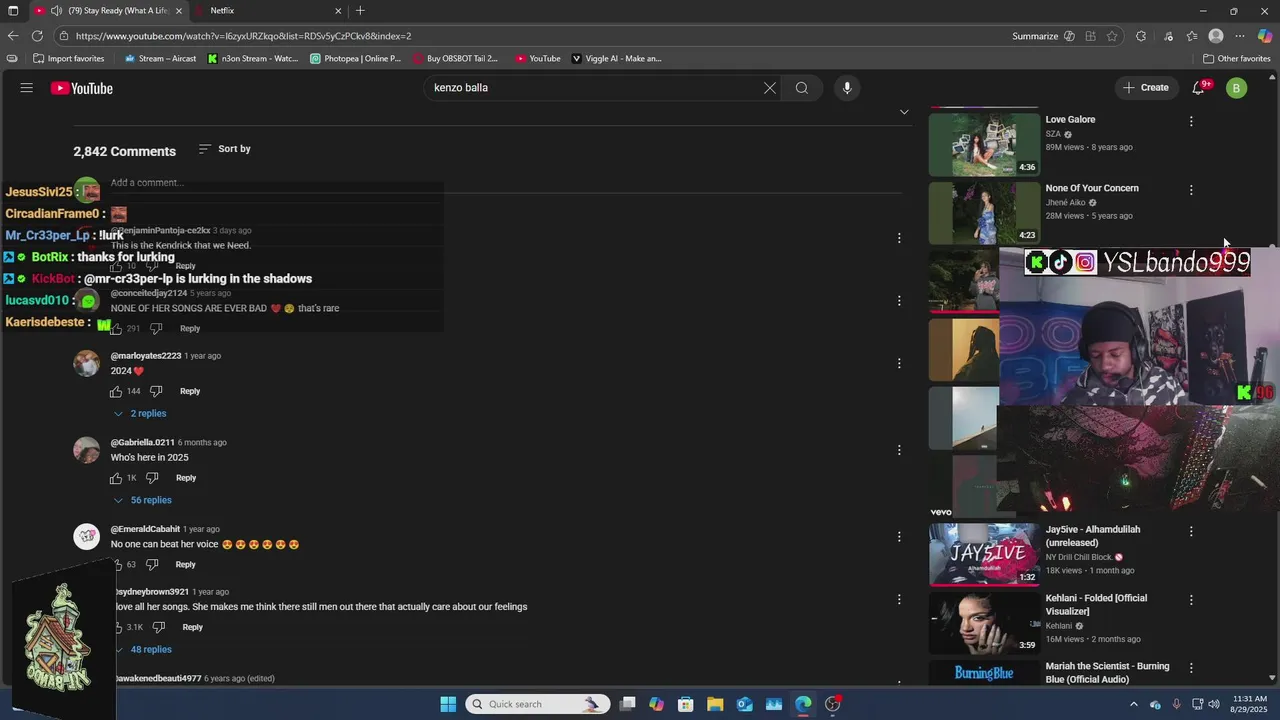Open the Other favorites folder
1280x720 pixels.
tap(1236, 58)
